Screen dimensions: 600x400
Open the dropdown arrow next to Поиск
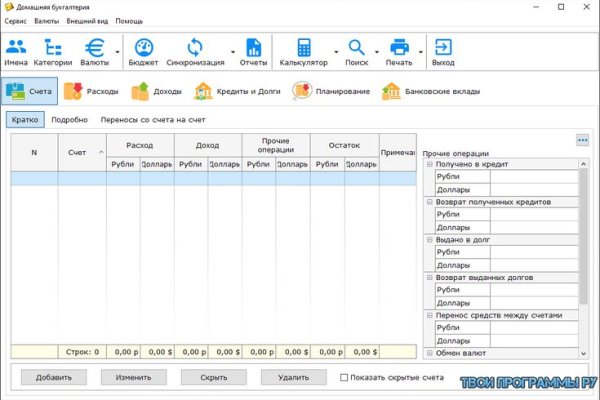point(376,50)
